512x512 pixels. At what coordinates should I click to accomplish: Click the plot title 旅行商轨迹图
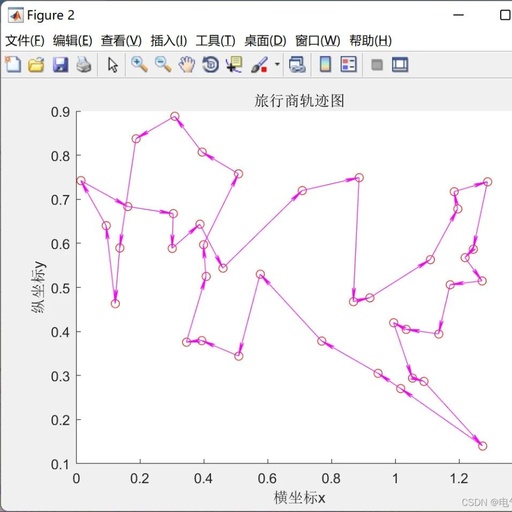tap(299, 100)
